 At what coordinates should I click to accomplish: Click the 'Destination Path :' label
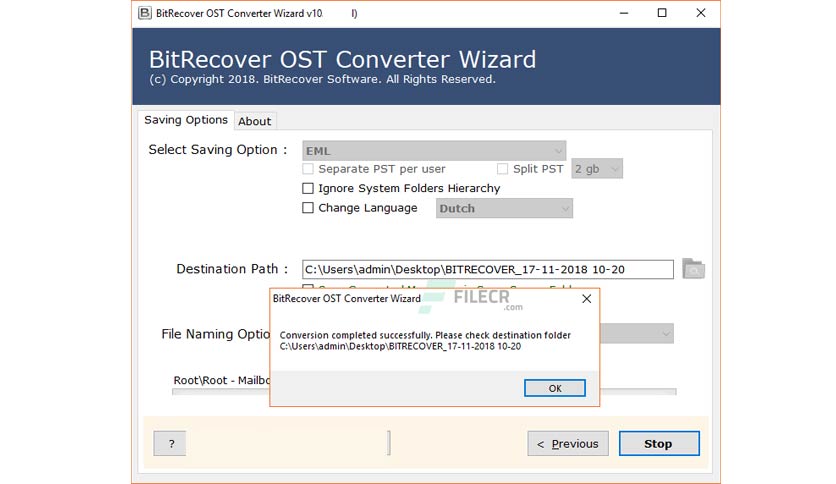[232, 269]
